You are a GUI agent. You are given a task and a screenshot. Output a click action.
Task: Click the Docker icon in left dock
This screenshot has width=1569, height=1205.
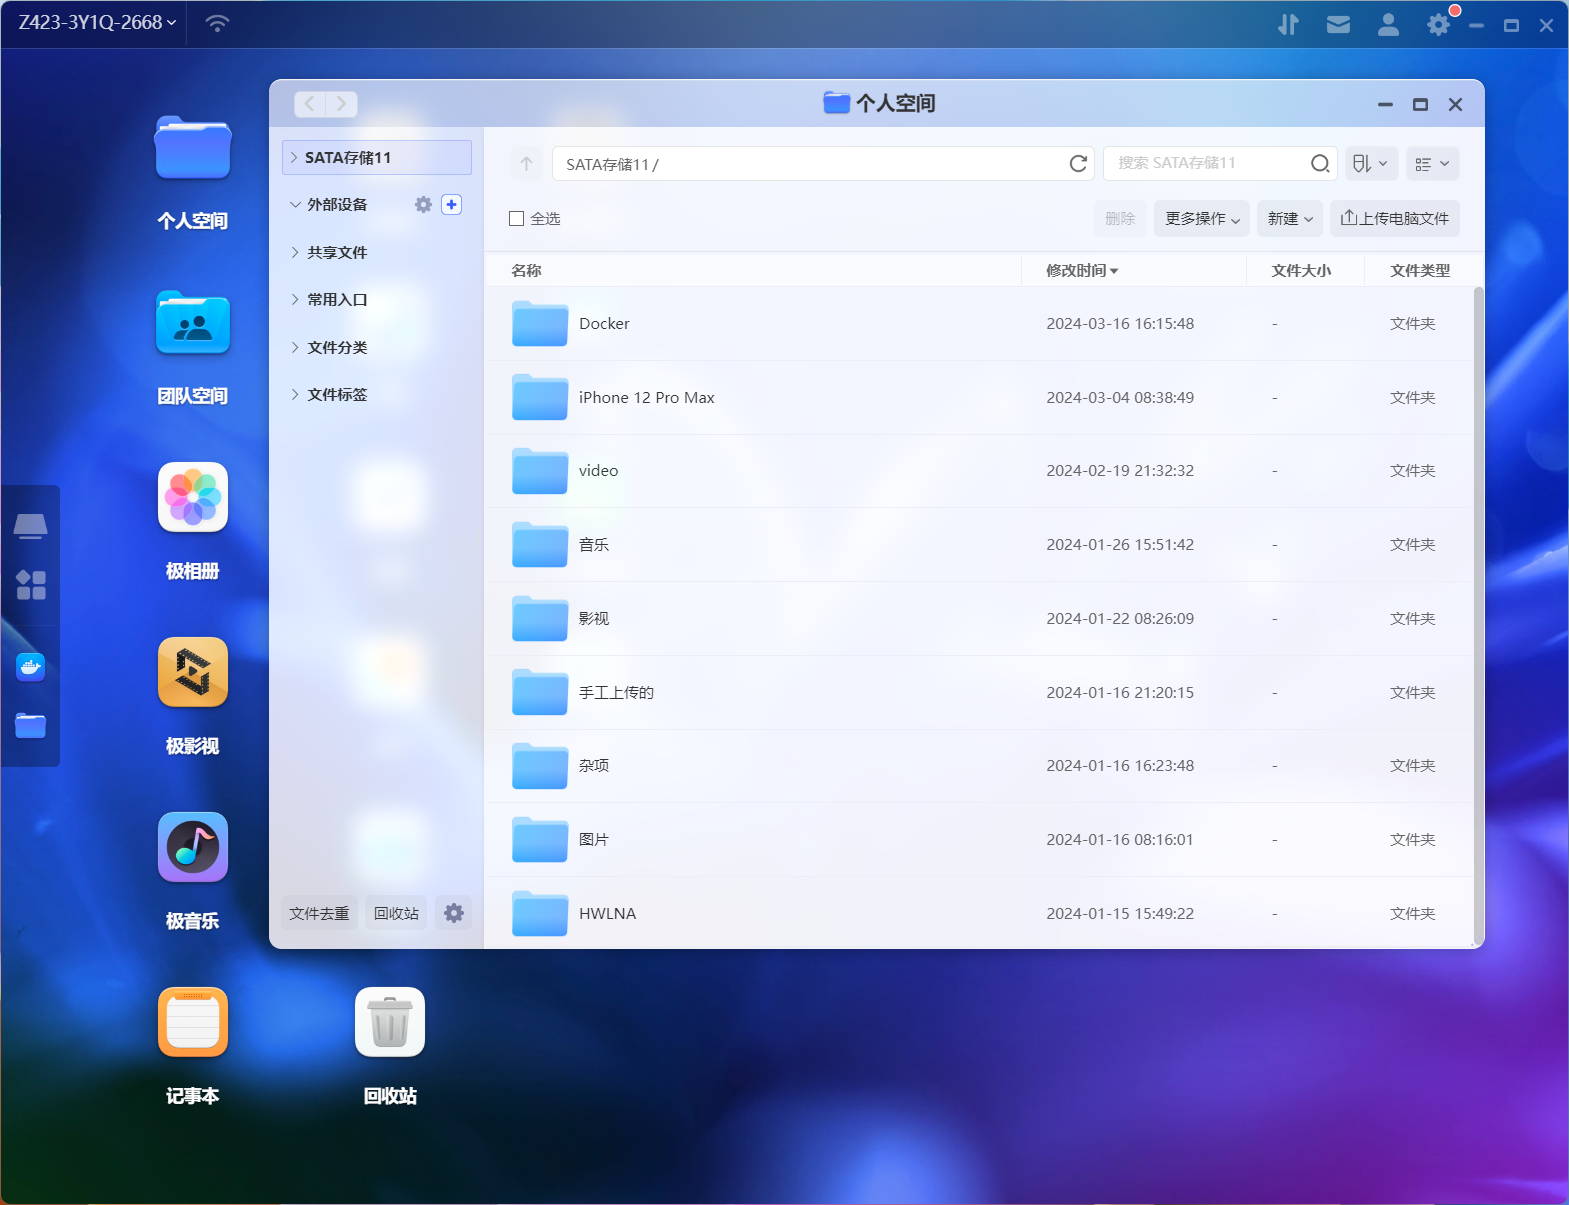(31, 667)
